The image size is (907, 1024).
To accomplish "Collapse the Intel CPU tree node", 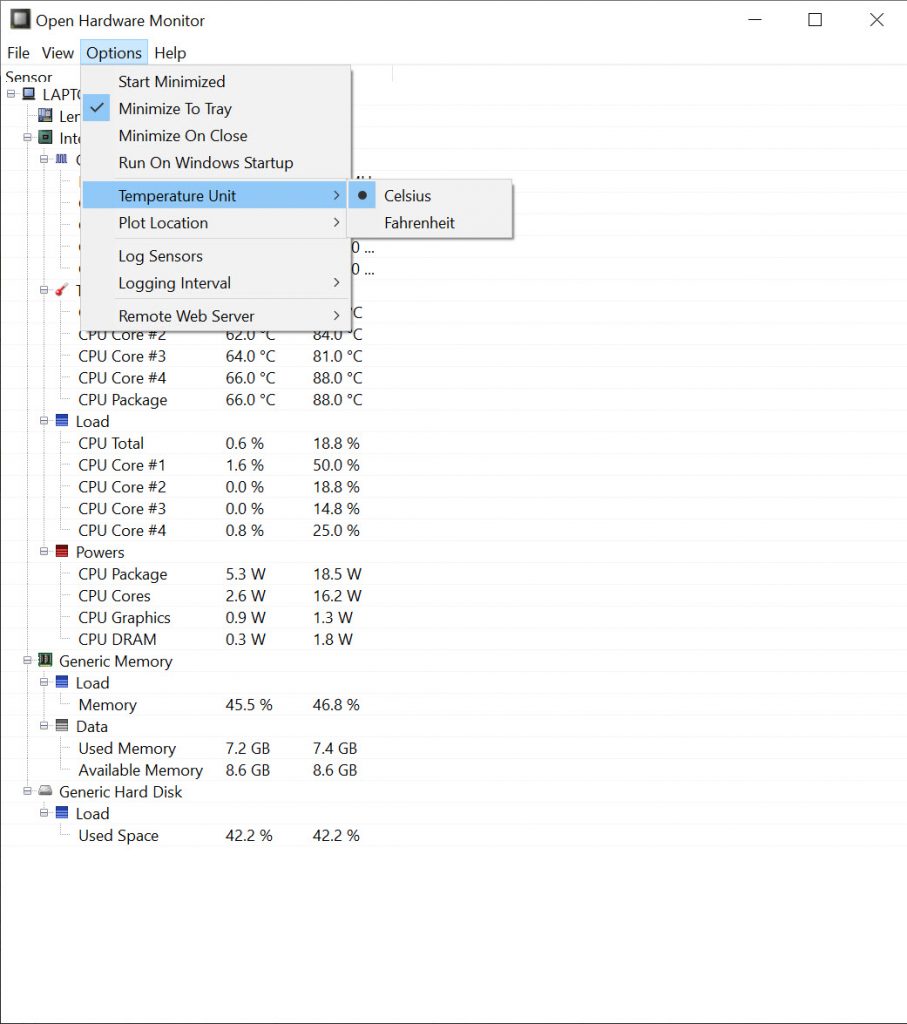I will click(x=27, y=137).
